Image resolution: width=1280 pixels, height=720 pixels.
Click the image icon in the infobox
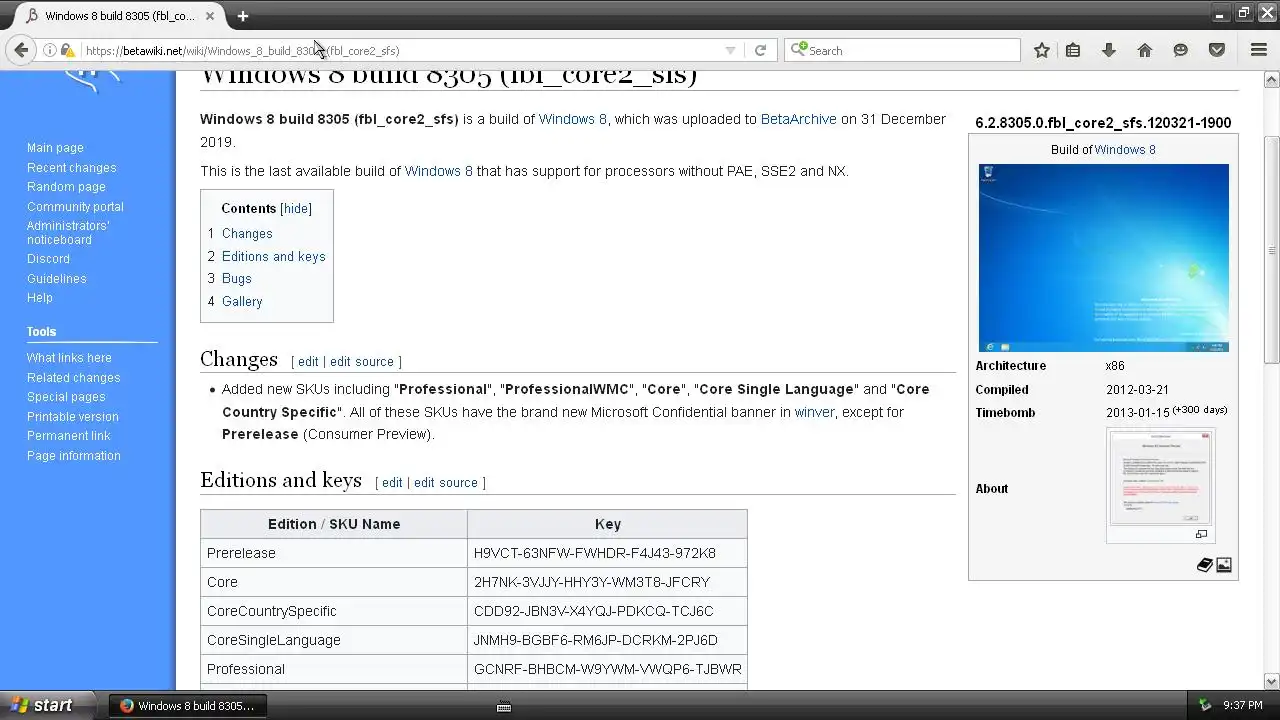(1224, 565)
